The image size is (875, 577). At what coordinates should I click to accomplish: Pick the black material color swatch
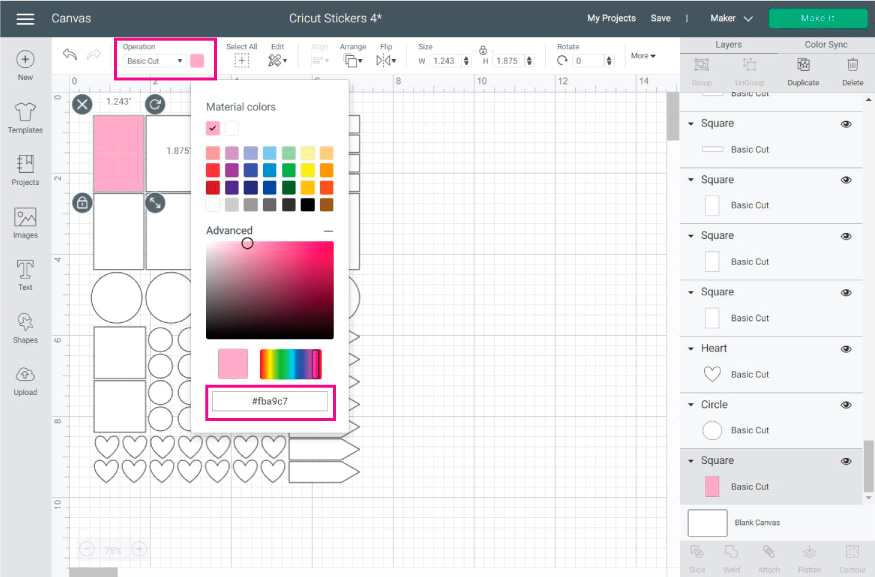pos(307,205)
